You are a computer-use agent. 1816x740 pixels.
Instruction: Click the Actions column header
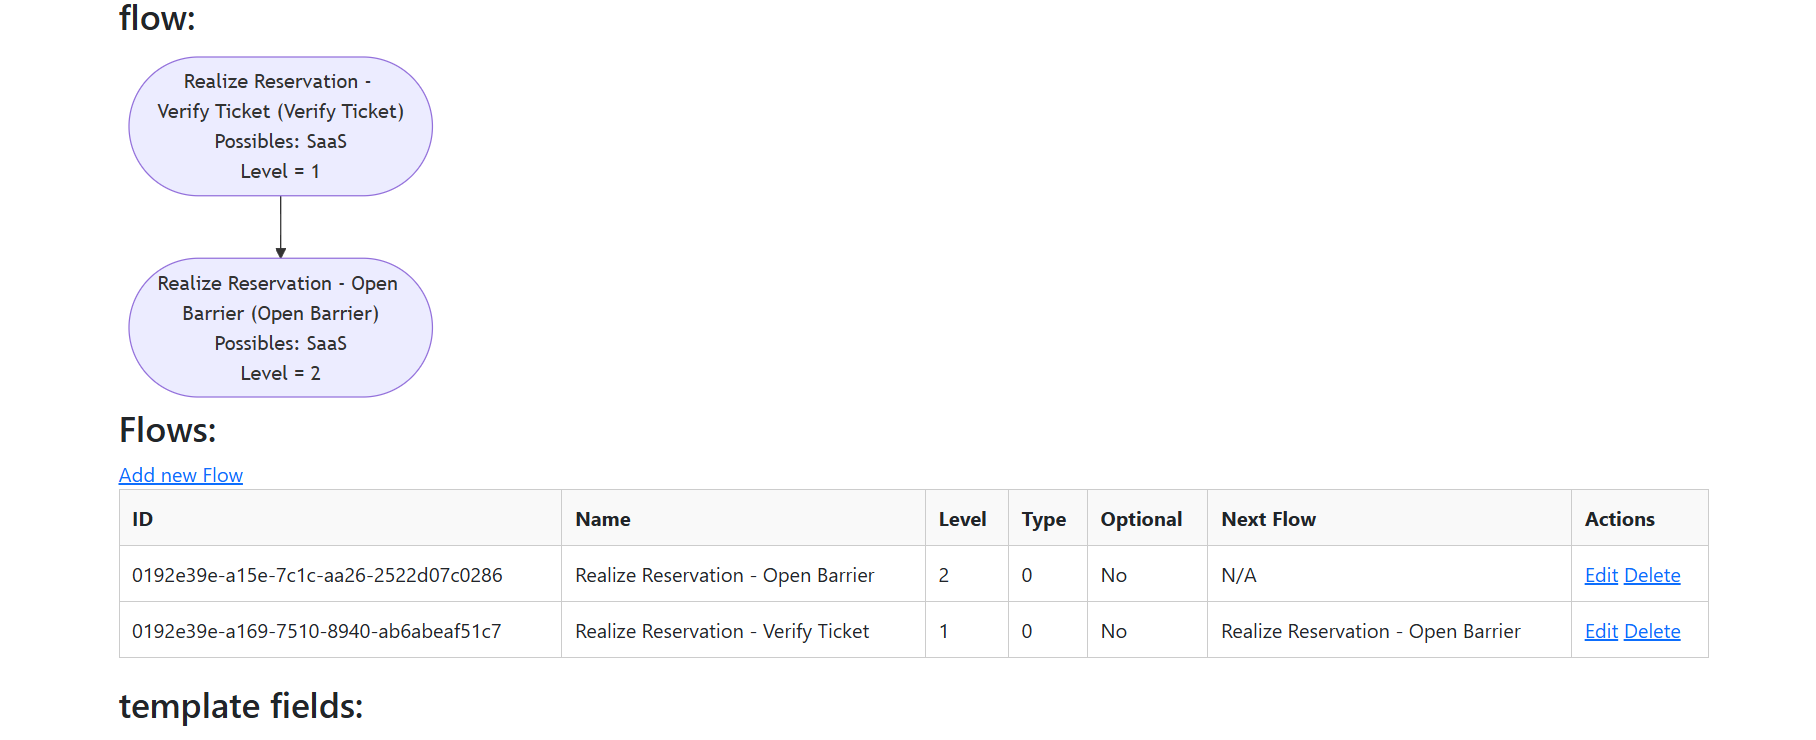(x=1619, y=519)
